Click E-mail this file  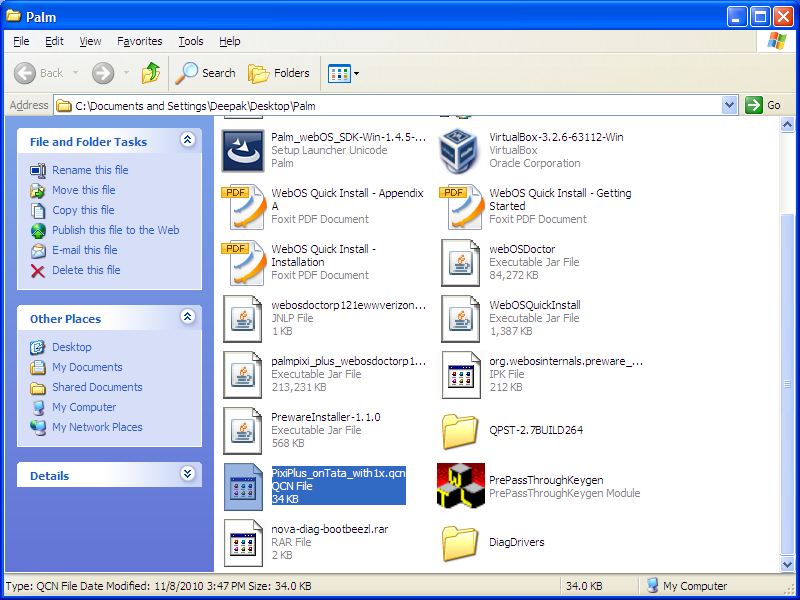[x=85, y=250]
